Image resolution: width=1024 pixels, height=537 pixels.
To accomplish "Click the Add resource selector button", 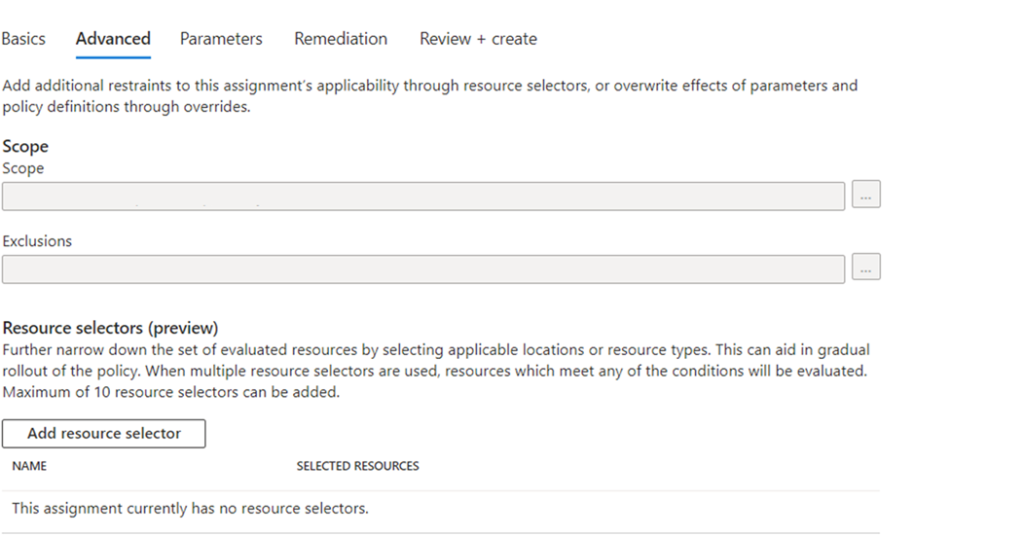I will click(x=104, y=434).
